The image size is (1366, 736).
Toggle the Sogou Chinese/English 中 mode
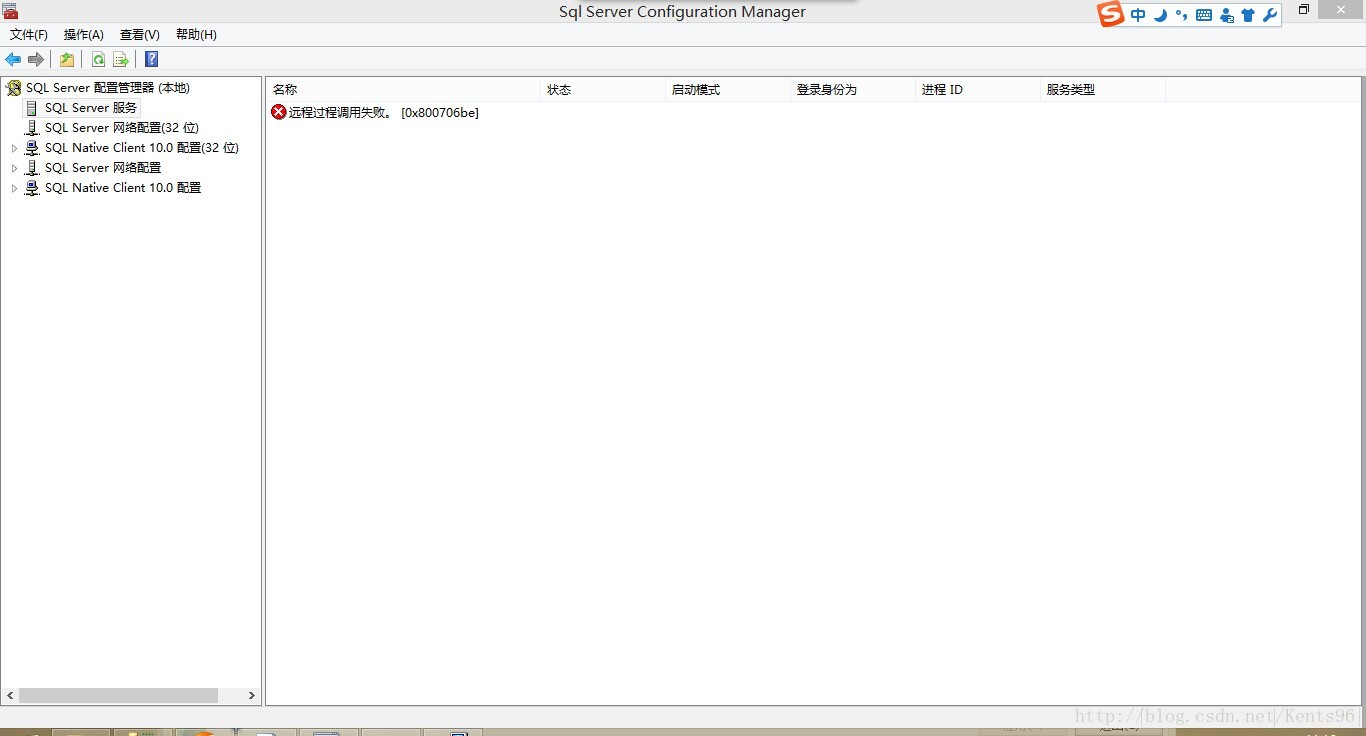pyautogui.click(x=1138, y=15)
